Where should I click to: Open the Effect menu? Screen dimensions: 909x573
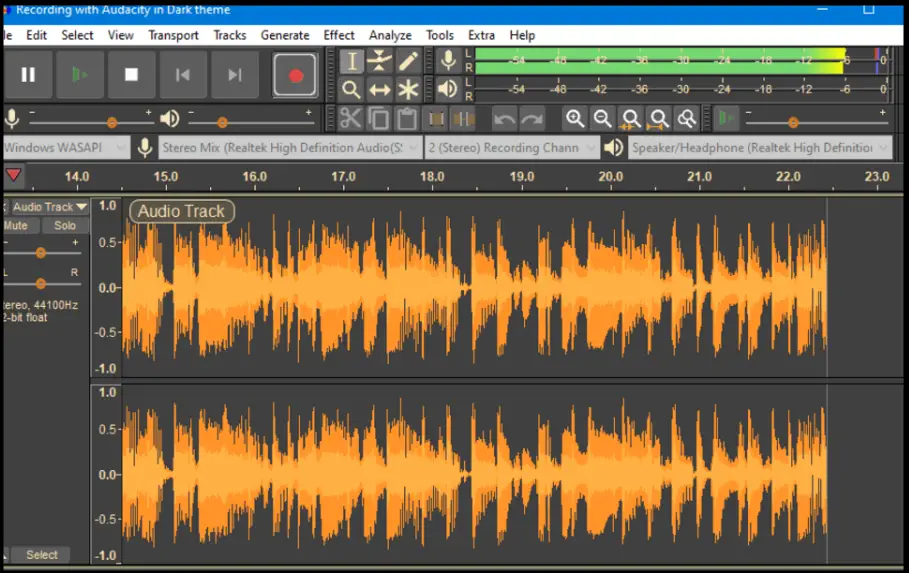coord(339,35)
